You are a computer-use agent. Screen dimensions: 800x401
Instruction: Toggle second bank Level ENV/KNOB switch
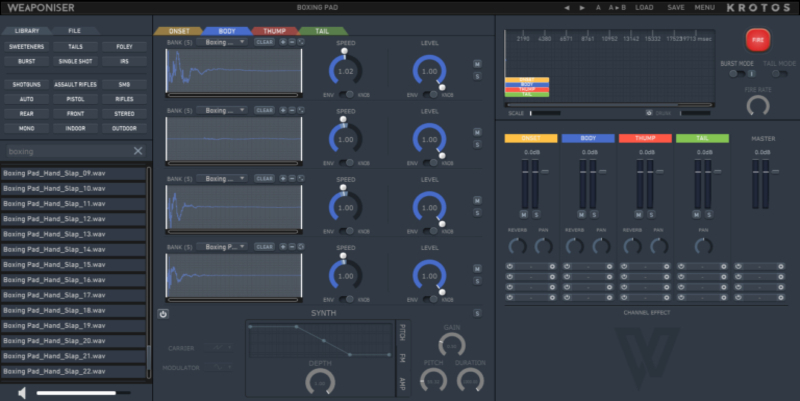[430, 163]
